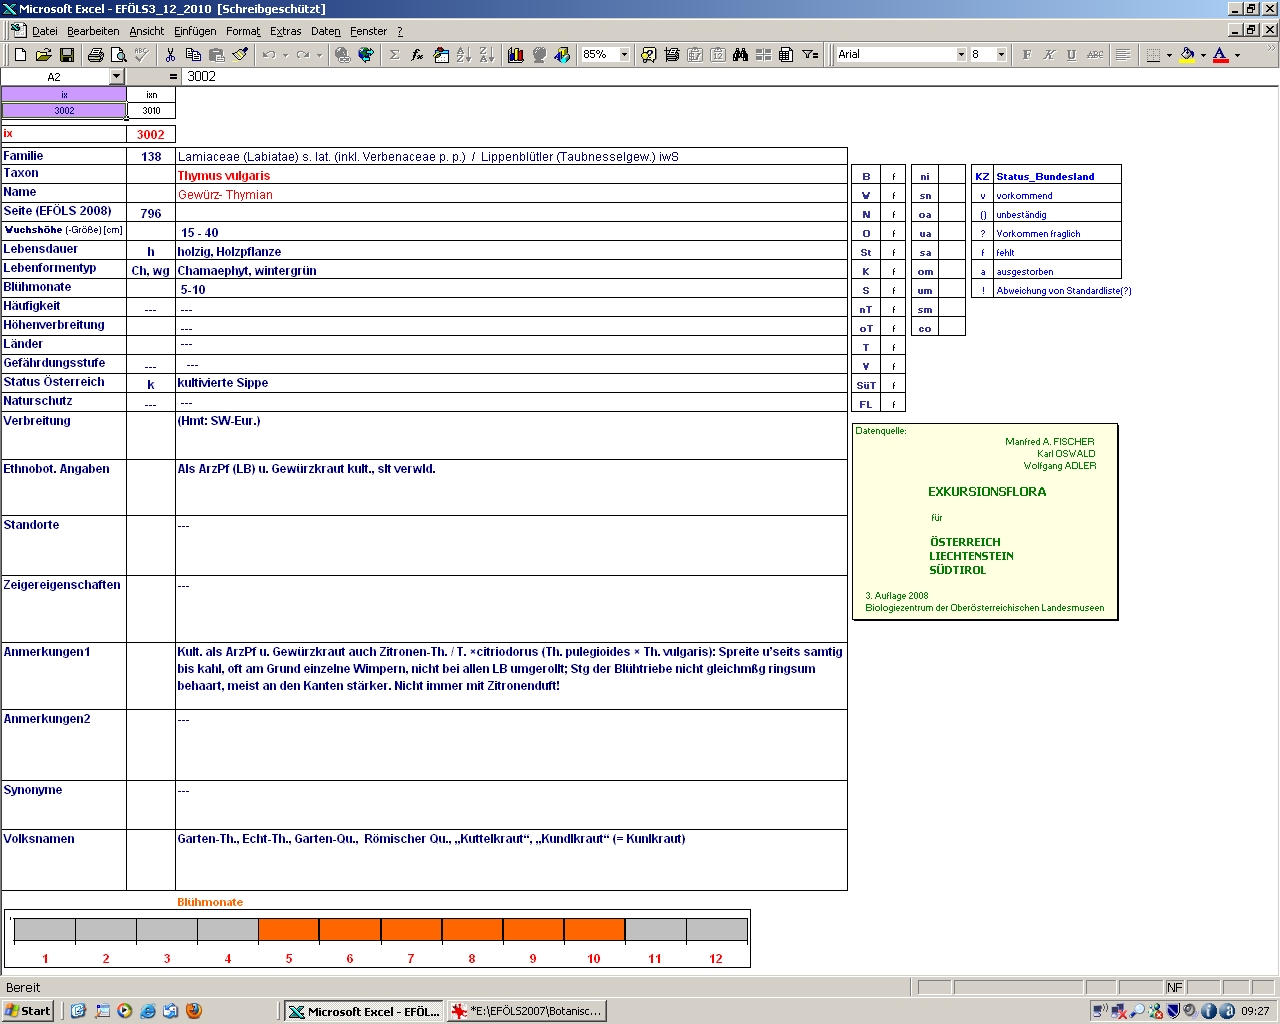Viewport: 1280px width, 1024px height.
Task: Switch to the EFÖLS2007 Botanisc taskbar window
Action: pos(527,1011)
